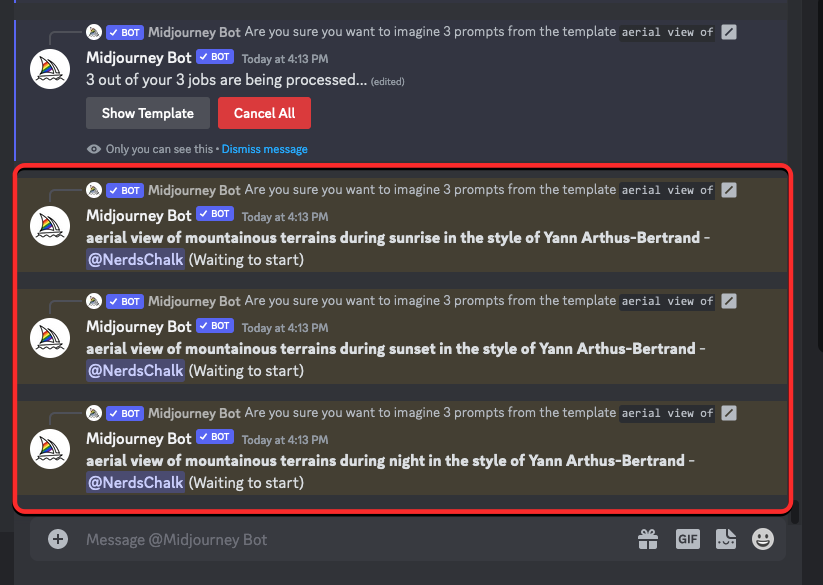Open the gift Nitro icon

648,539
